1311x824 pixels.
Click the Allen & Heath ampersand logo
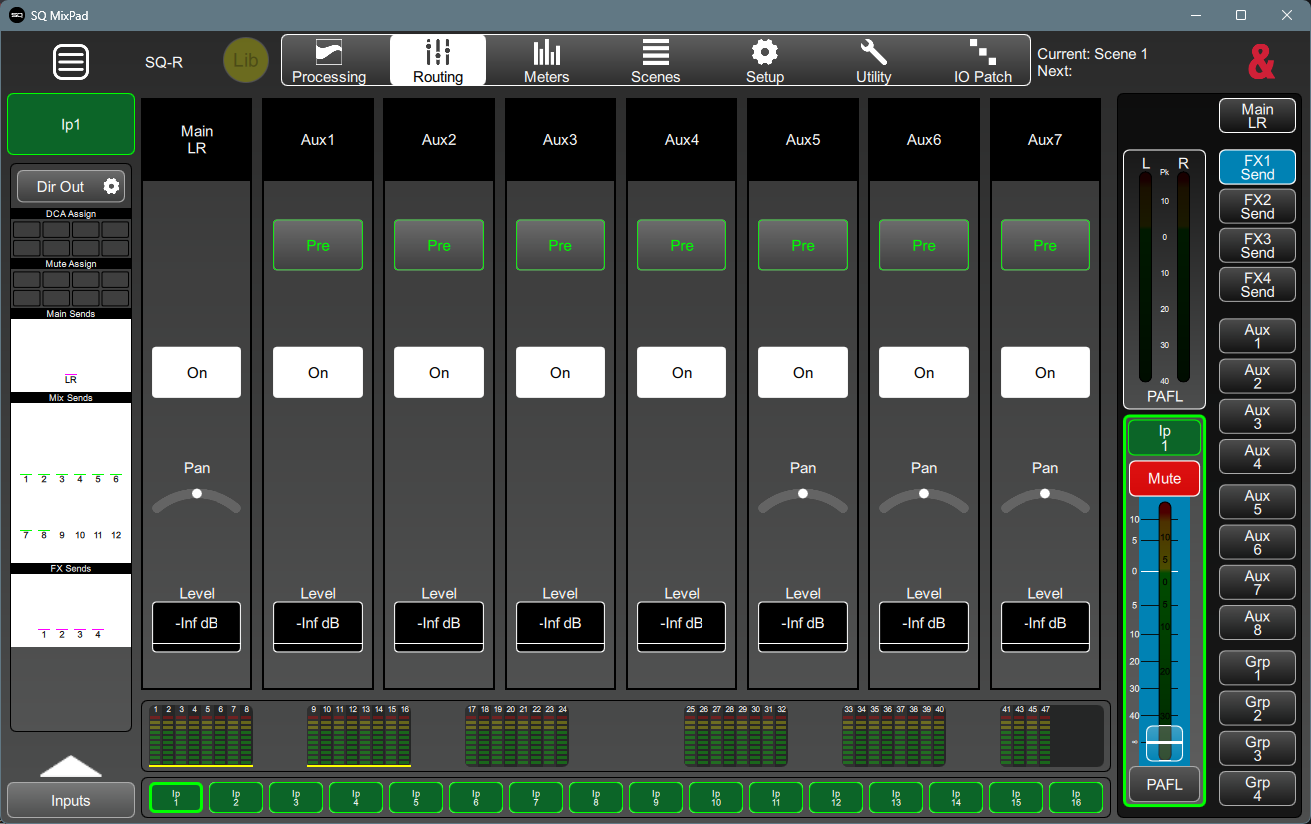(1262, 62)
